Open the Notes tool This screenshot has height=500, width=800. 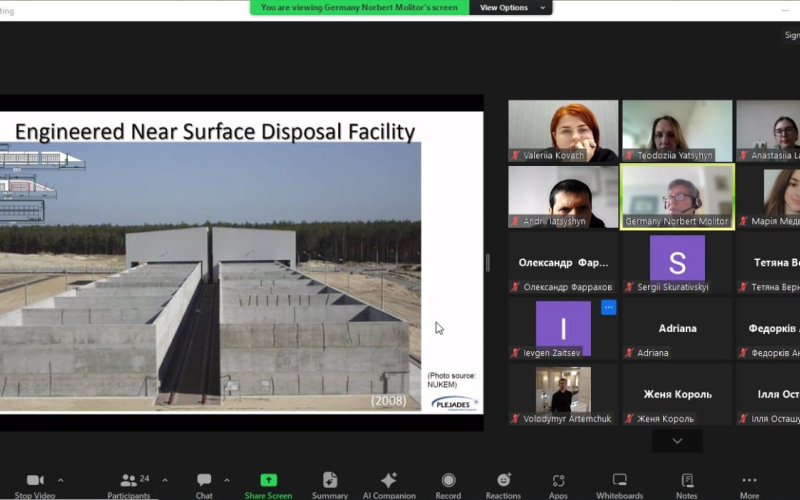[x=687, y=486]
